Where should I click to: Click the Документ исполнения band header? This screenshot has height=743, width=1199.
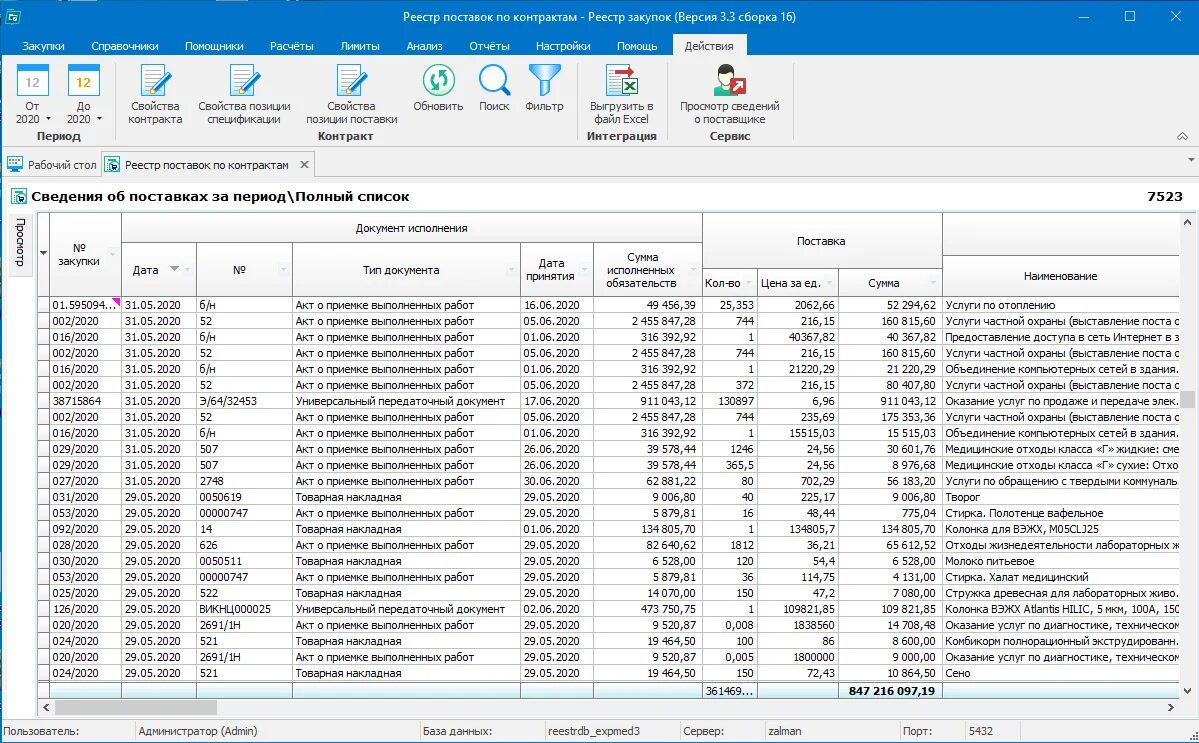click(x=411, y=228)
